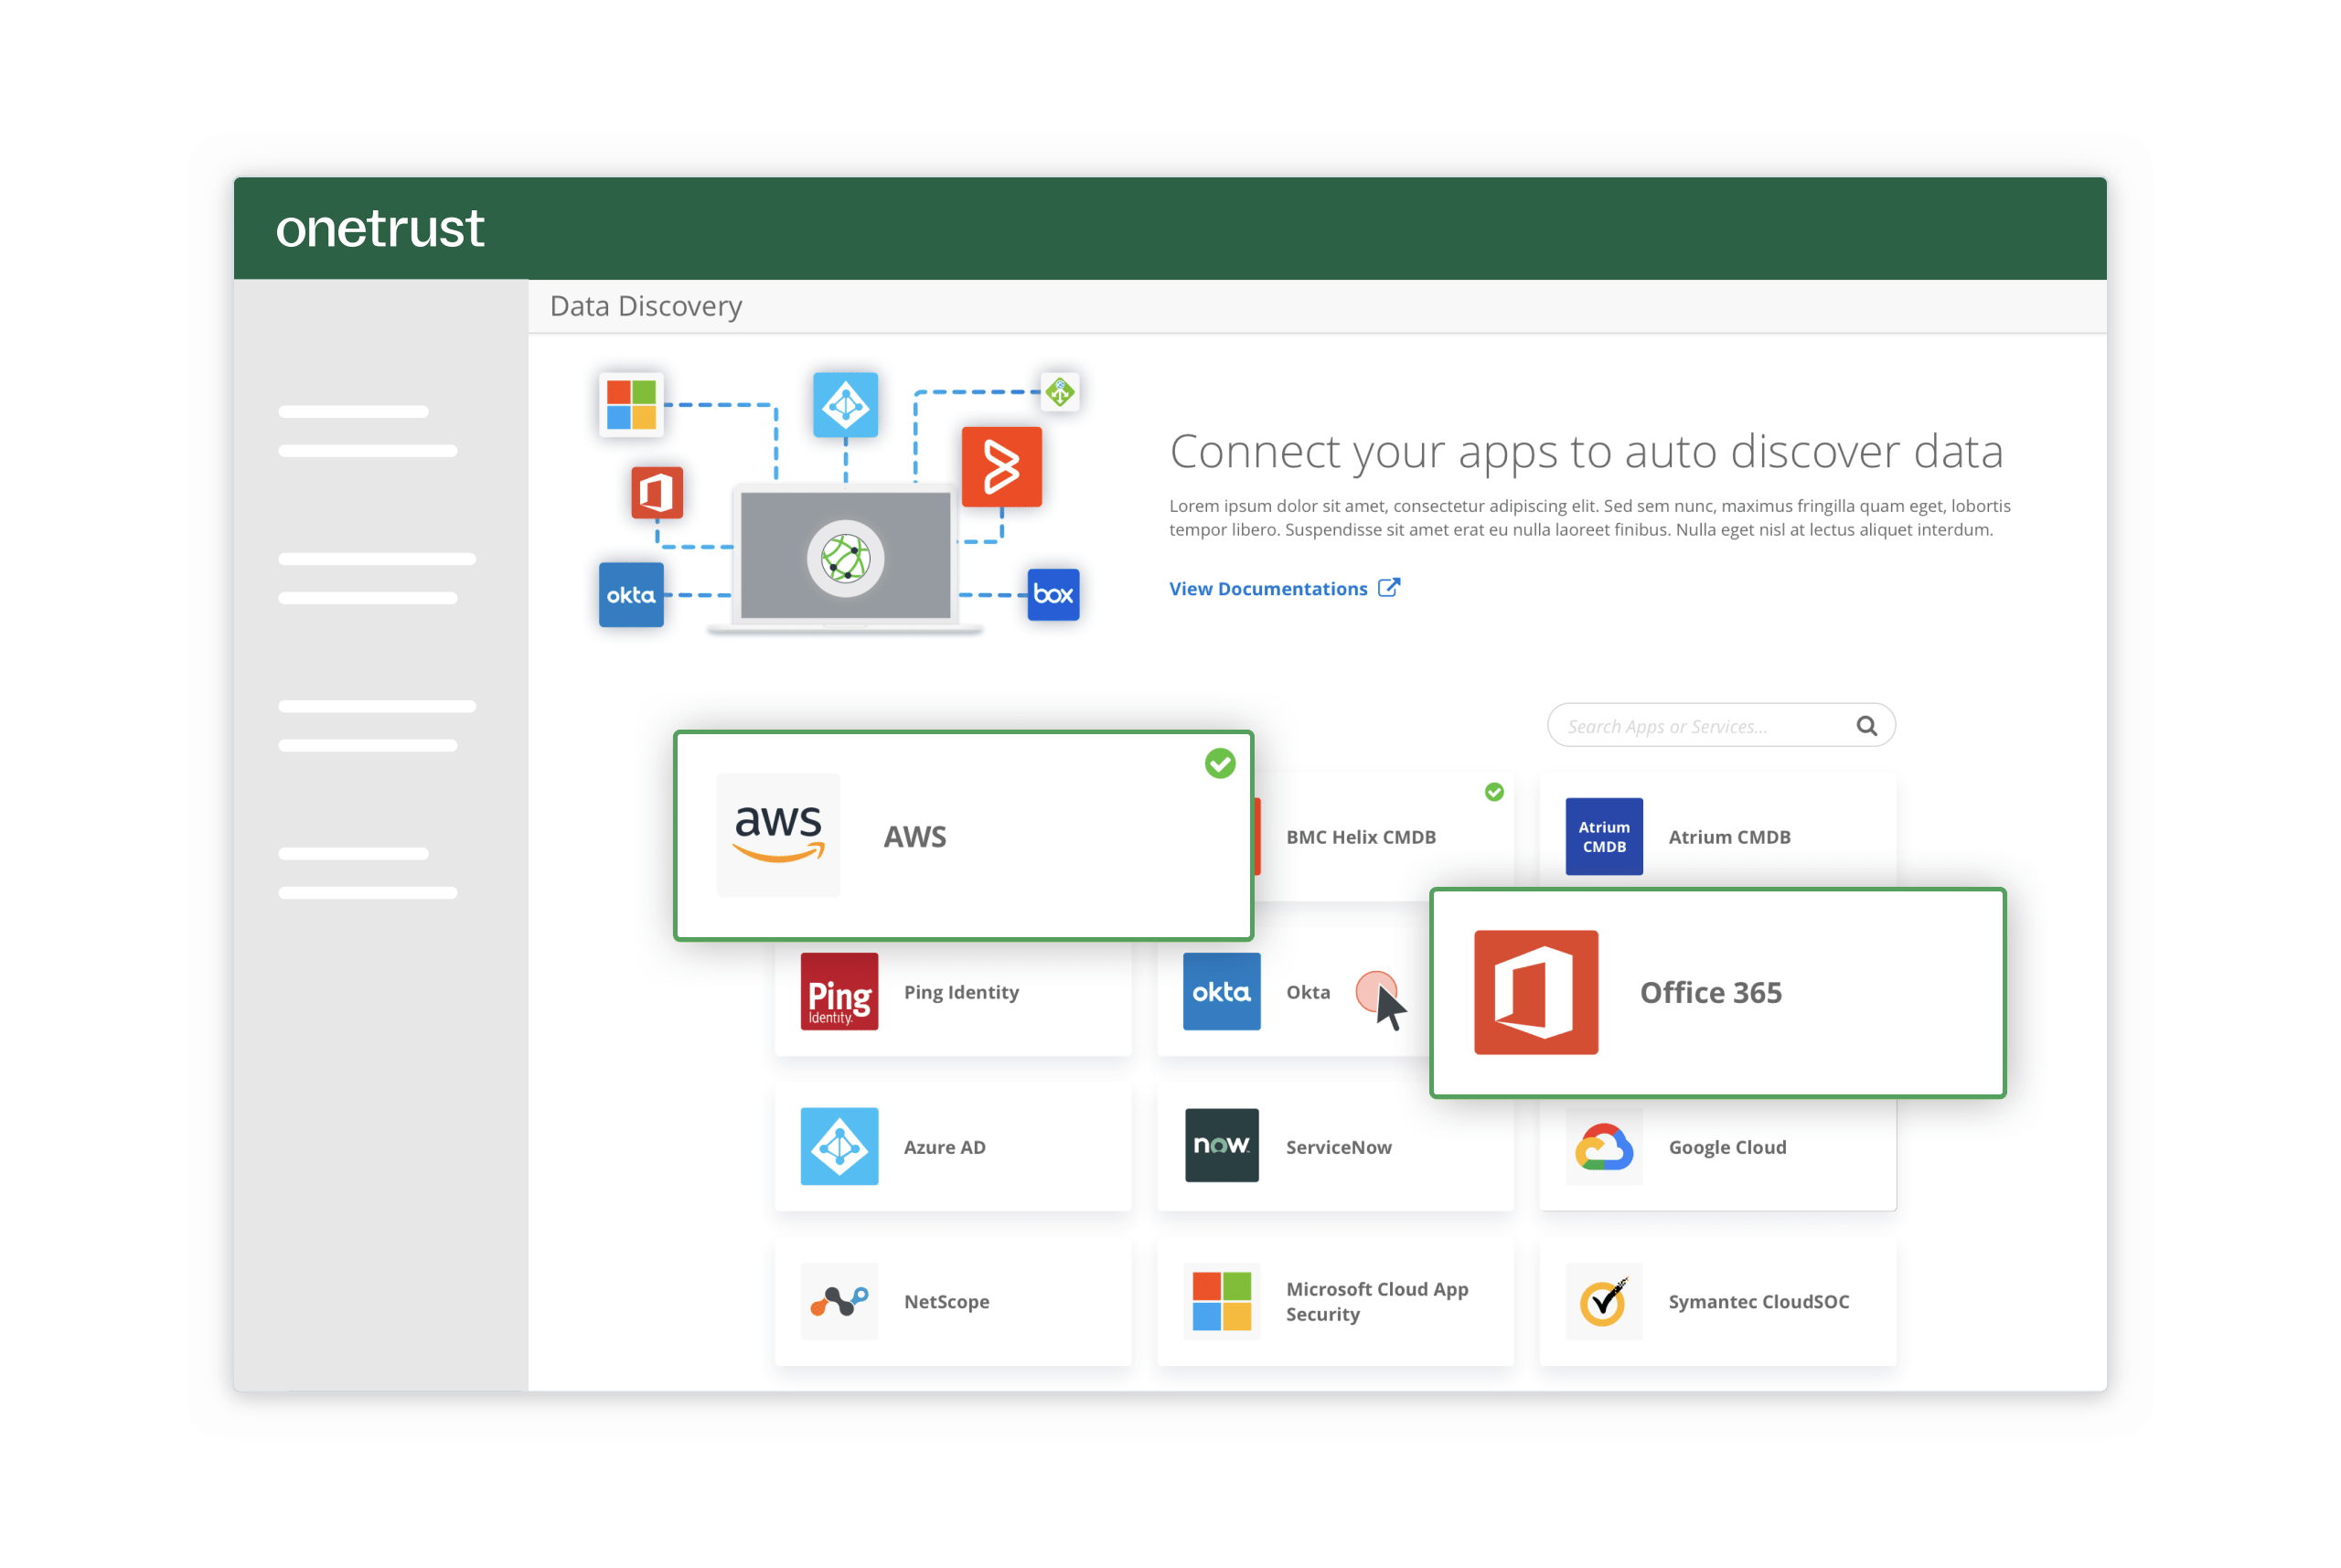
Task: Focus the Search Apps or Services field
Action: tap(1720, 725)
